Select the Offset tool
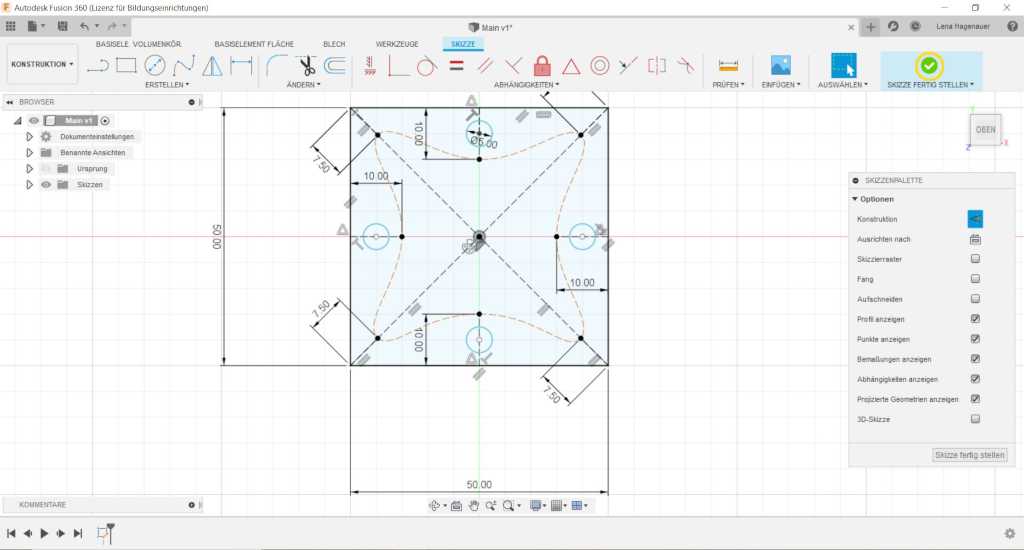 coord(335,65)
